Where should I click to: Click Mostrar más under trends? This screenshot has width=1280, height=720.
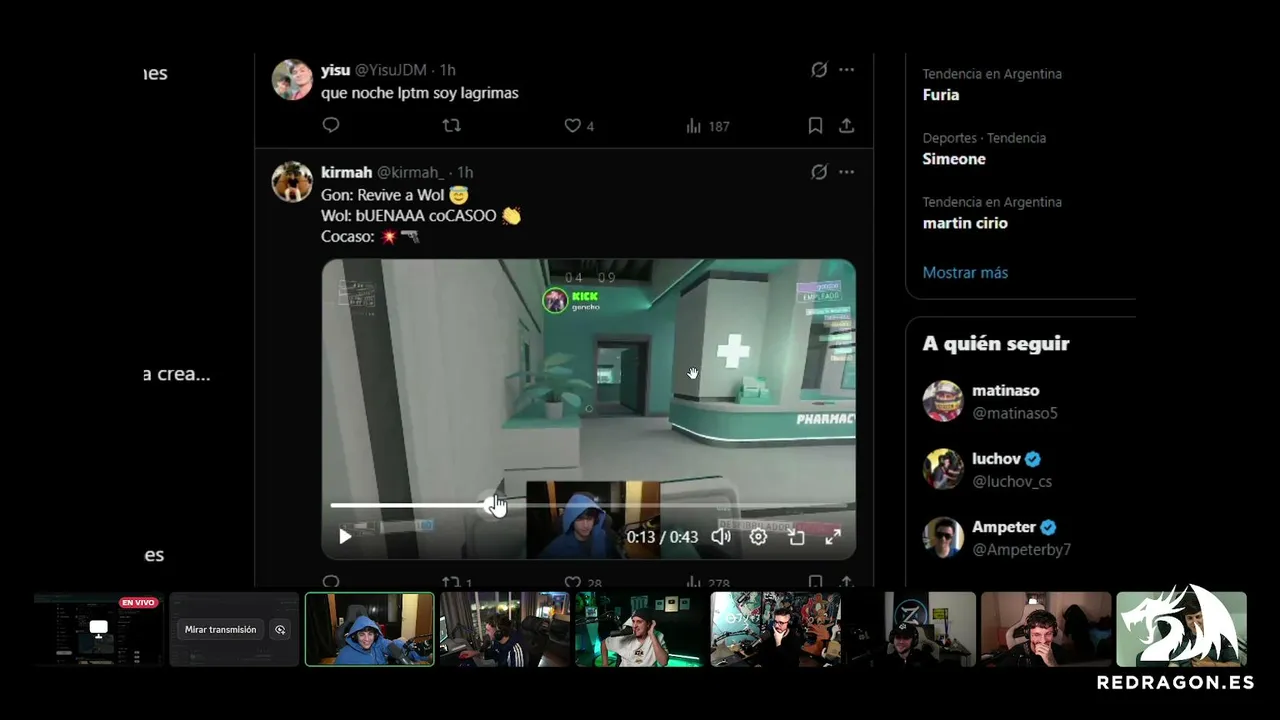[x=965, y=273]
